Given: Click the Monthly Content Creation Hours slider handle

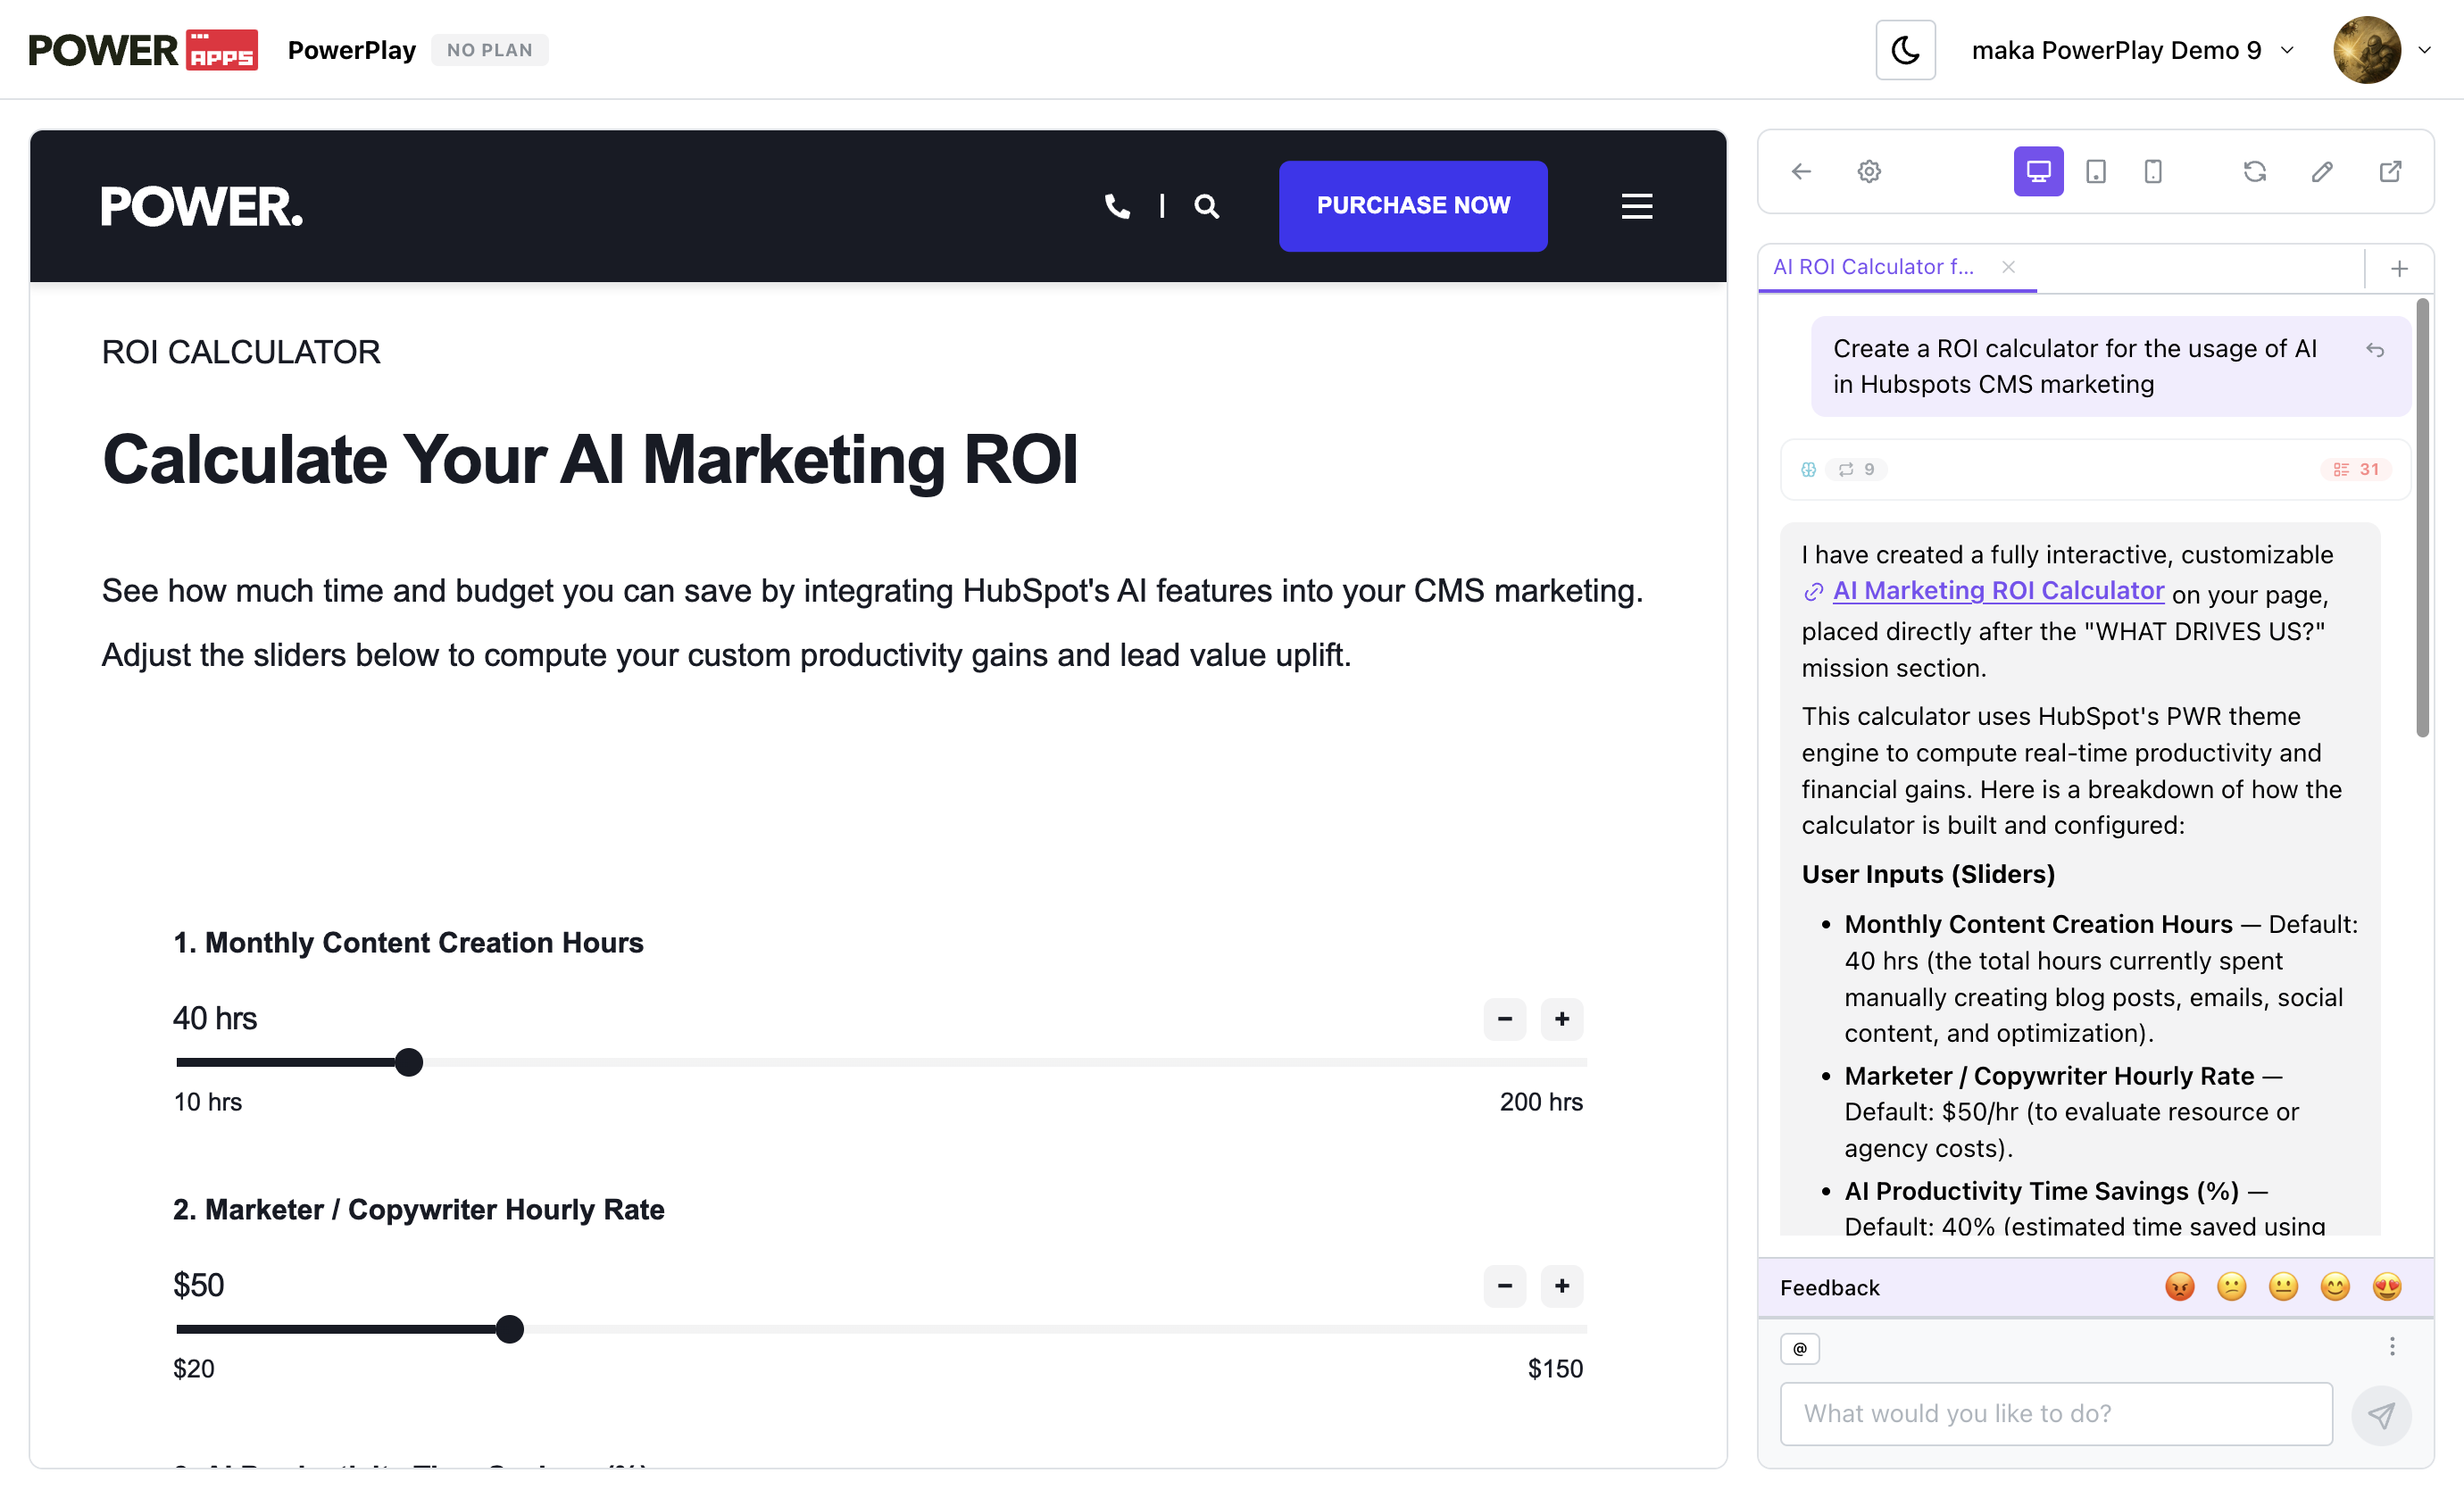Looking at the screenshot, I should click(x=408, y=1062).
